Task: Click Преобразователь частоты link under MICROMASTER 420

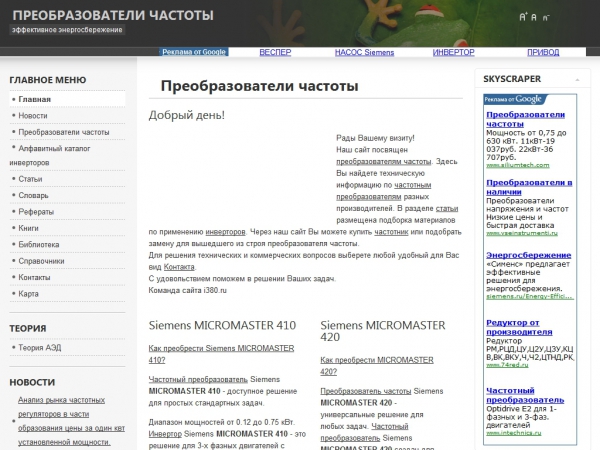Action: (366, 391)
